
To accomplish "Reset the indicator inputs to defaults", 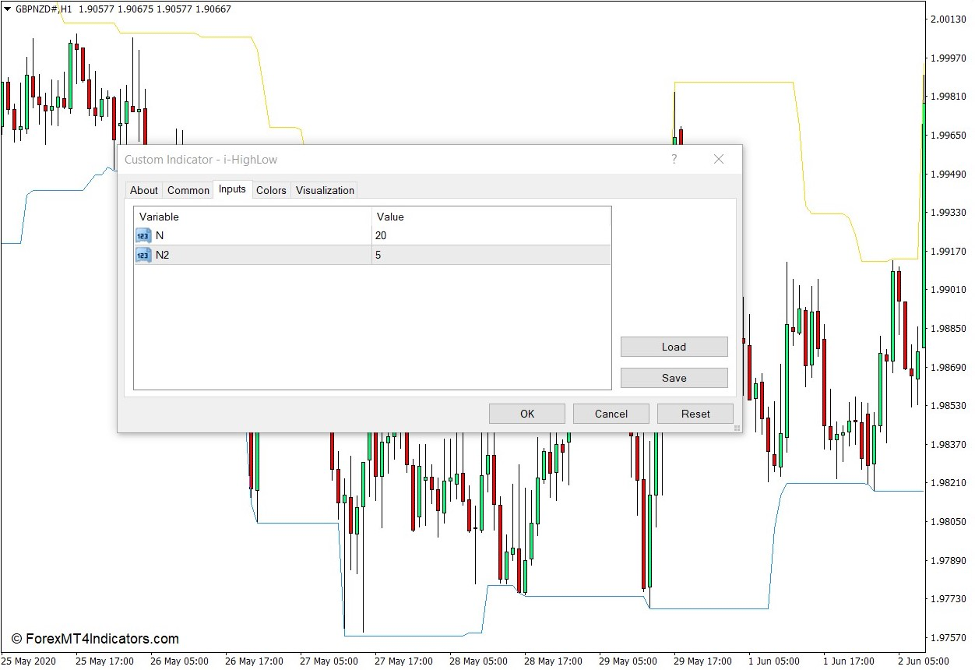I will 695,413.
